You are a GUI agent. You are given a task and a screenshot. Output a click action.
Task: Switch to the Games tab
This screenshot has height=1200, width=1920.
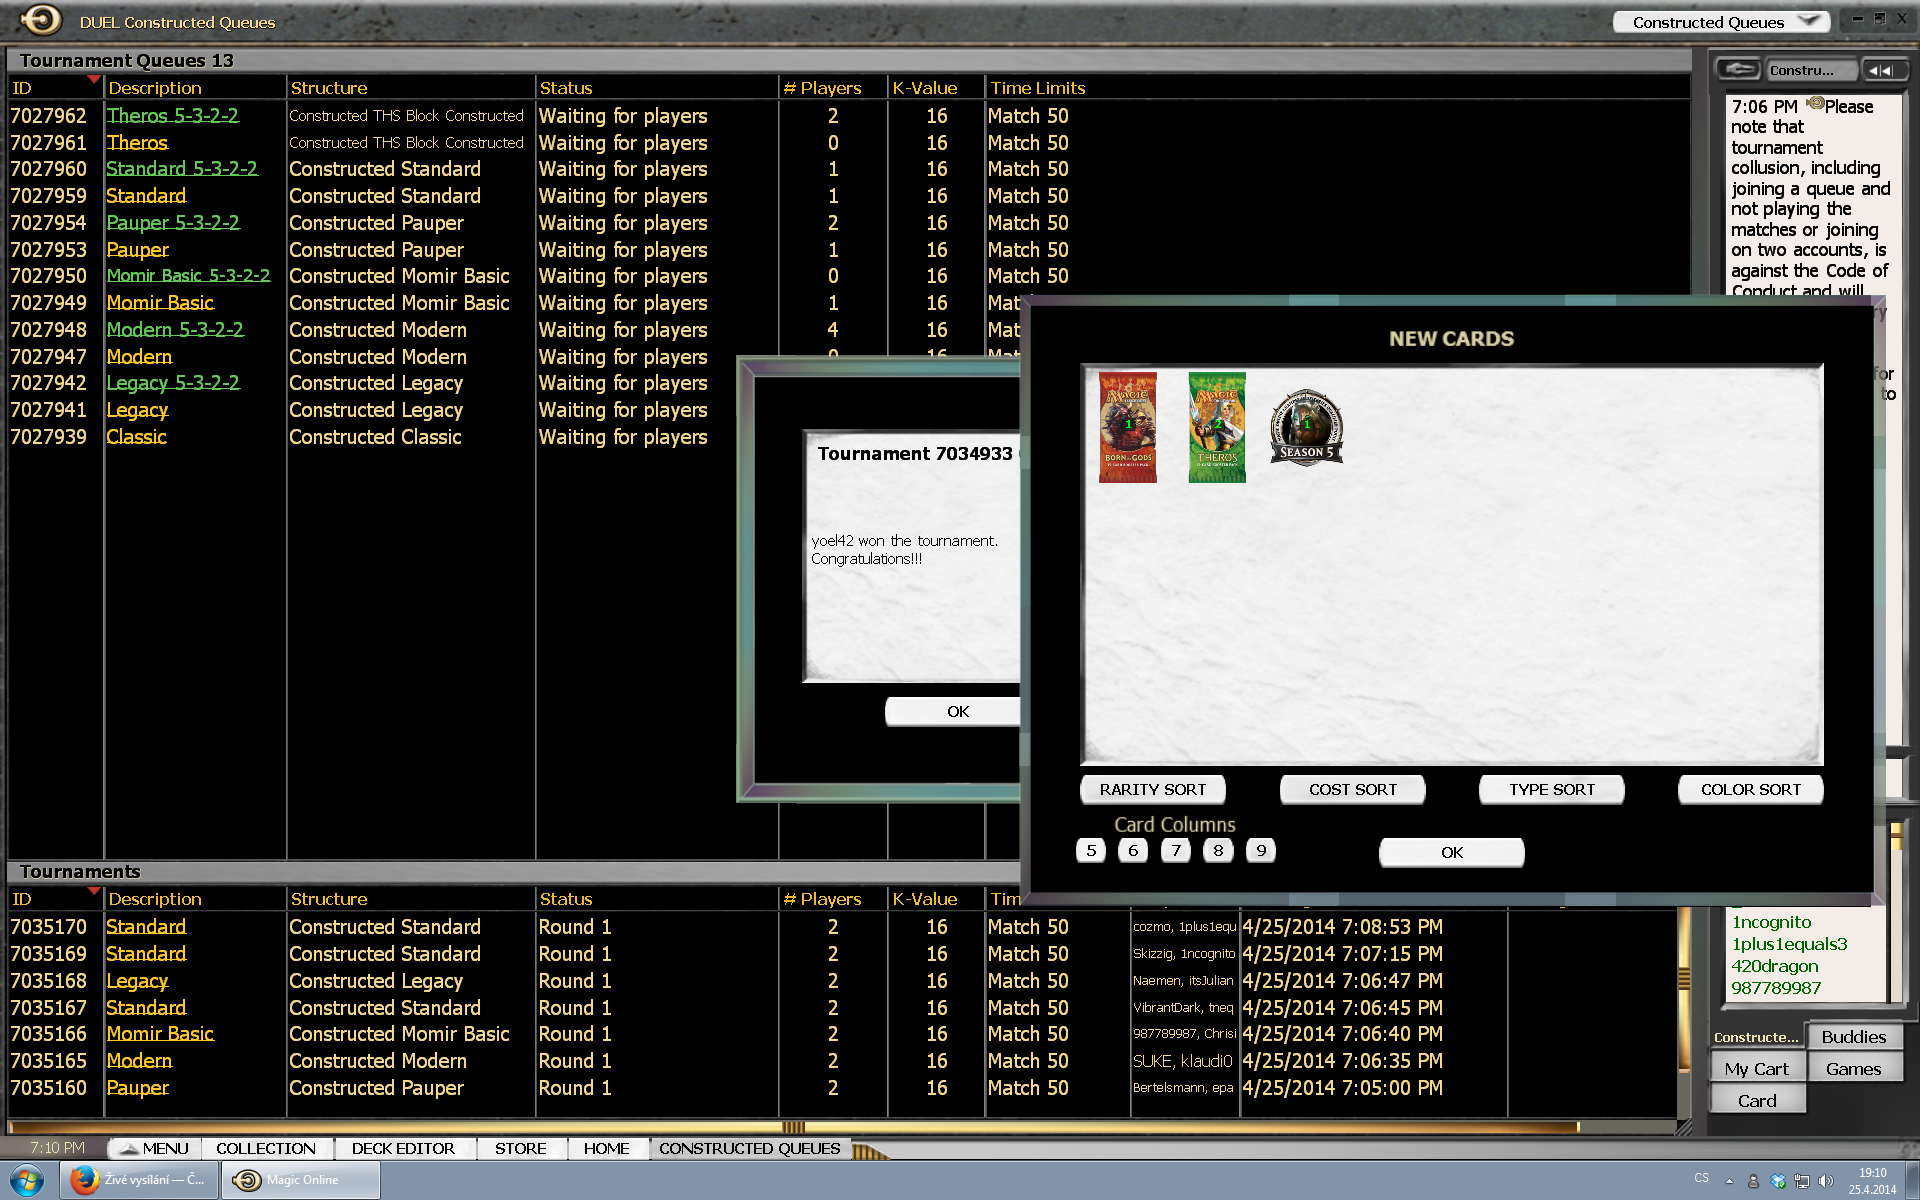pyautogui.click(x=1853, y=1069)
